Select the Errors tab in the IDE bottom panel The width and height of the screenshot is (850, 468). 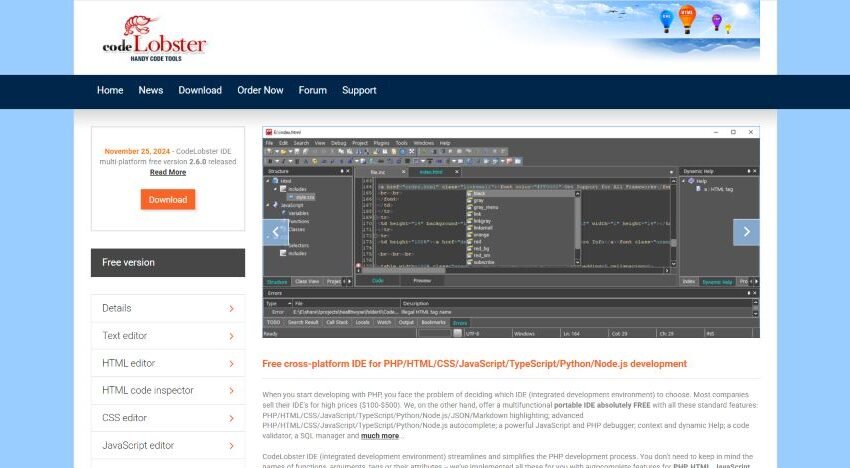tap(460, 323)
